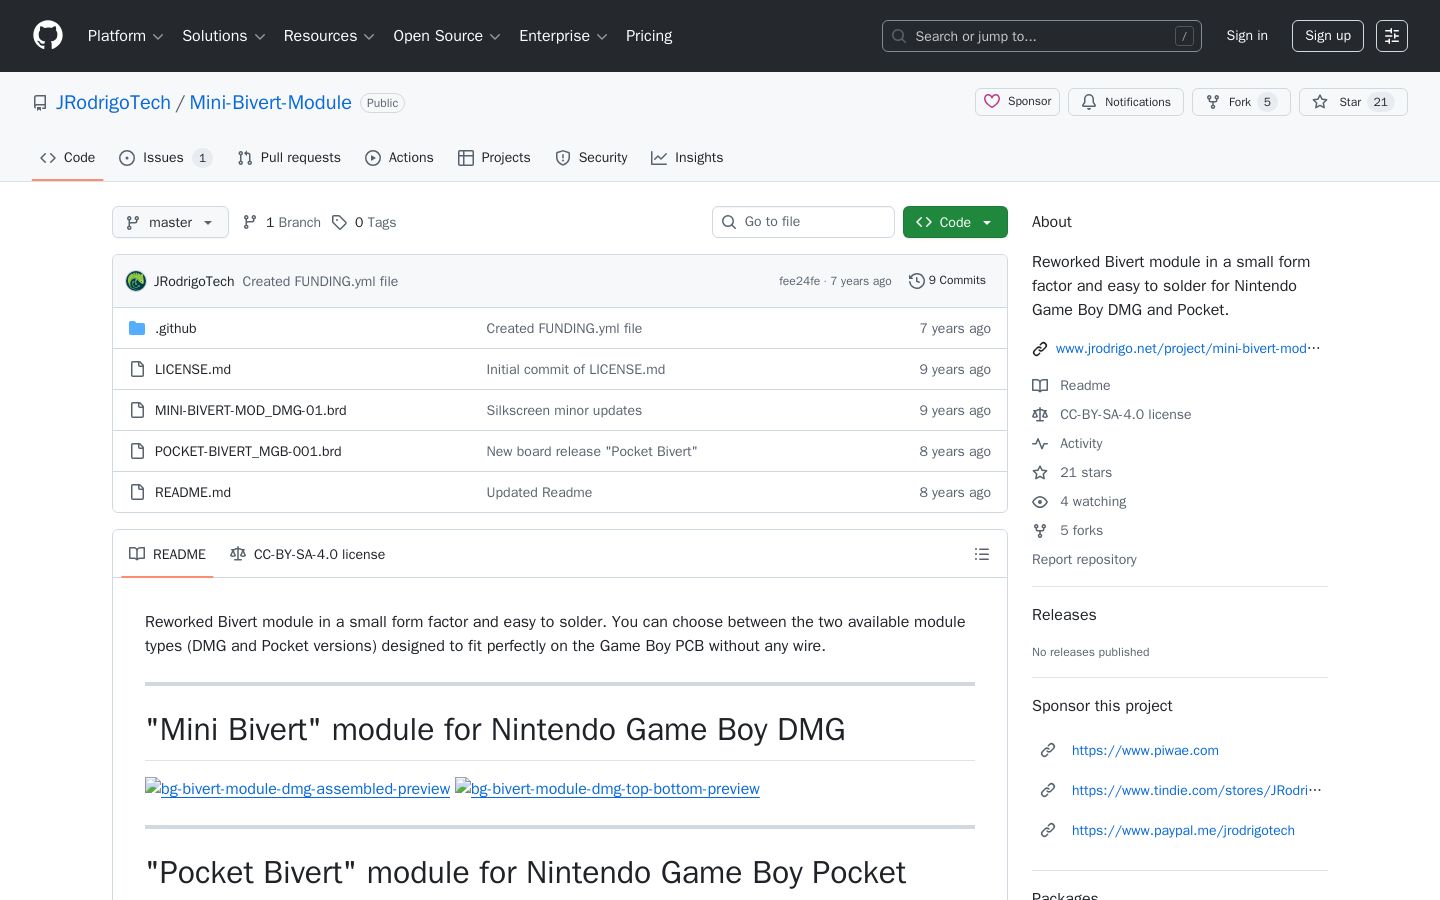Click the GitHub logo icon
The height and width of the screenshot is (900, 1440).
click(x=48, y=36)
